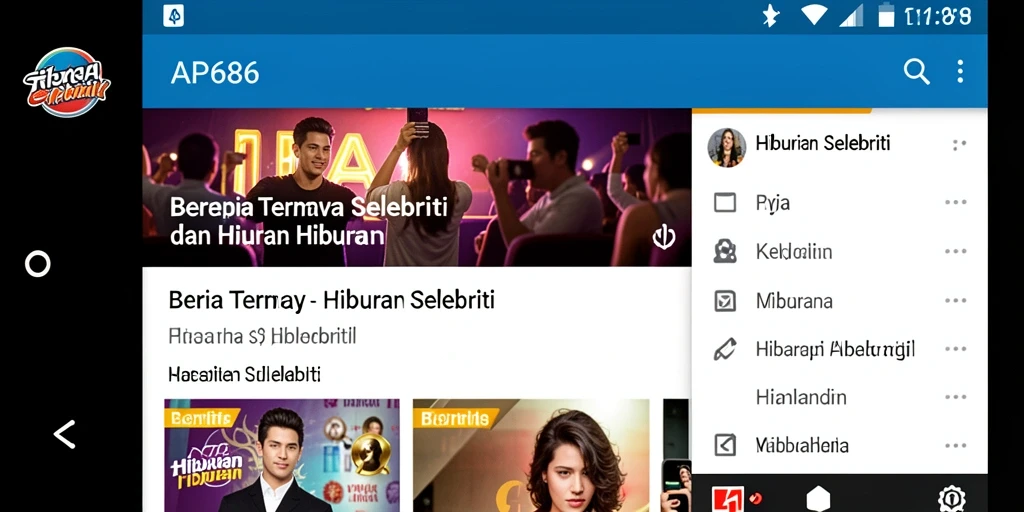The width and height of the screenshot is (1024, 512).
Task: Tap the Wi-Fi status icon
Action: tap(814, 15)
